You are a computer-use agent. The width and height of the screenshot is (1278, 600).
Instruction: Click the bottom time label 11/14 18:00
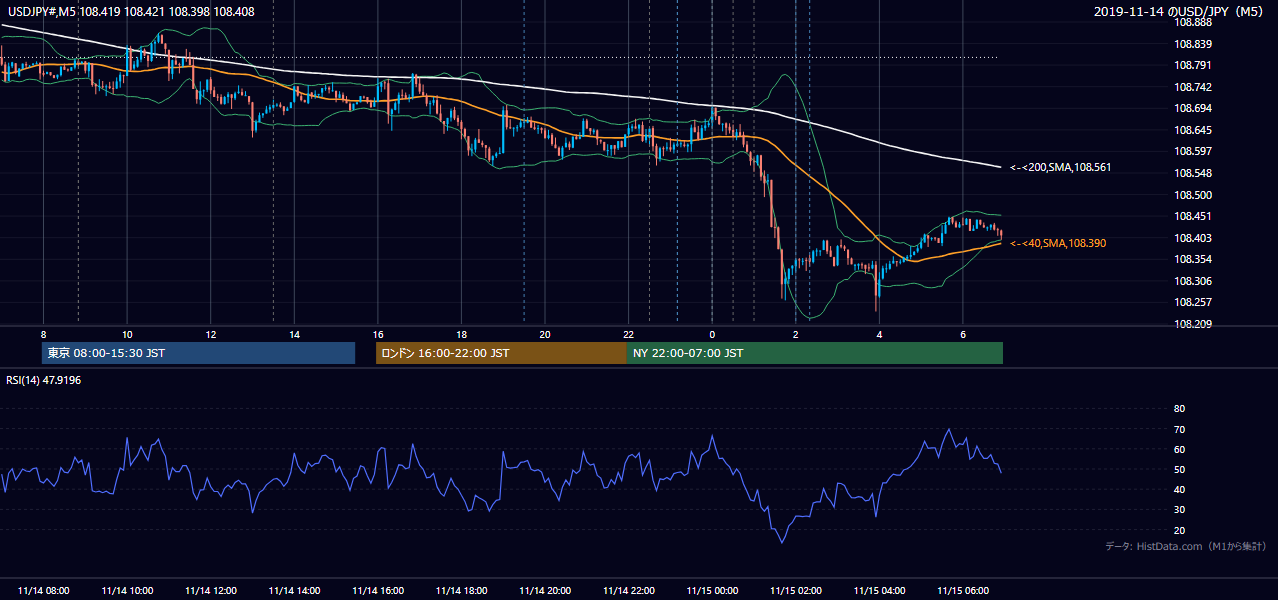click(x=461, y=591)
